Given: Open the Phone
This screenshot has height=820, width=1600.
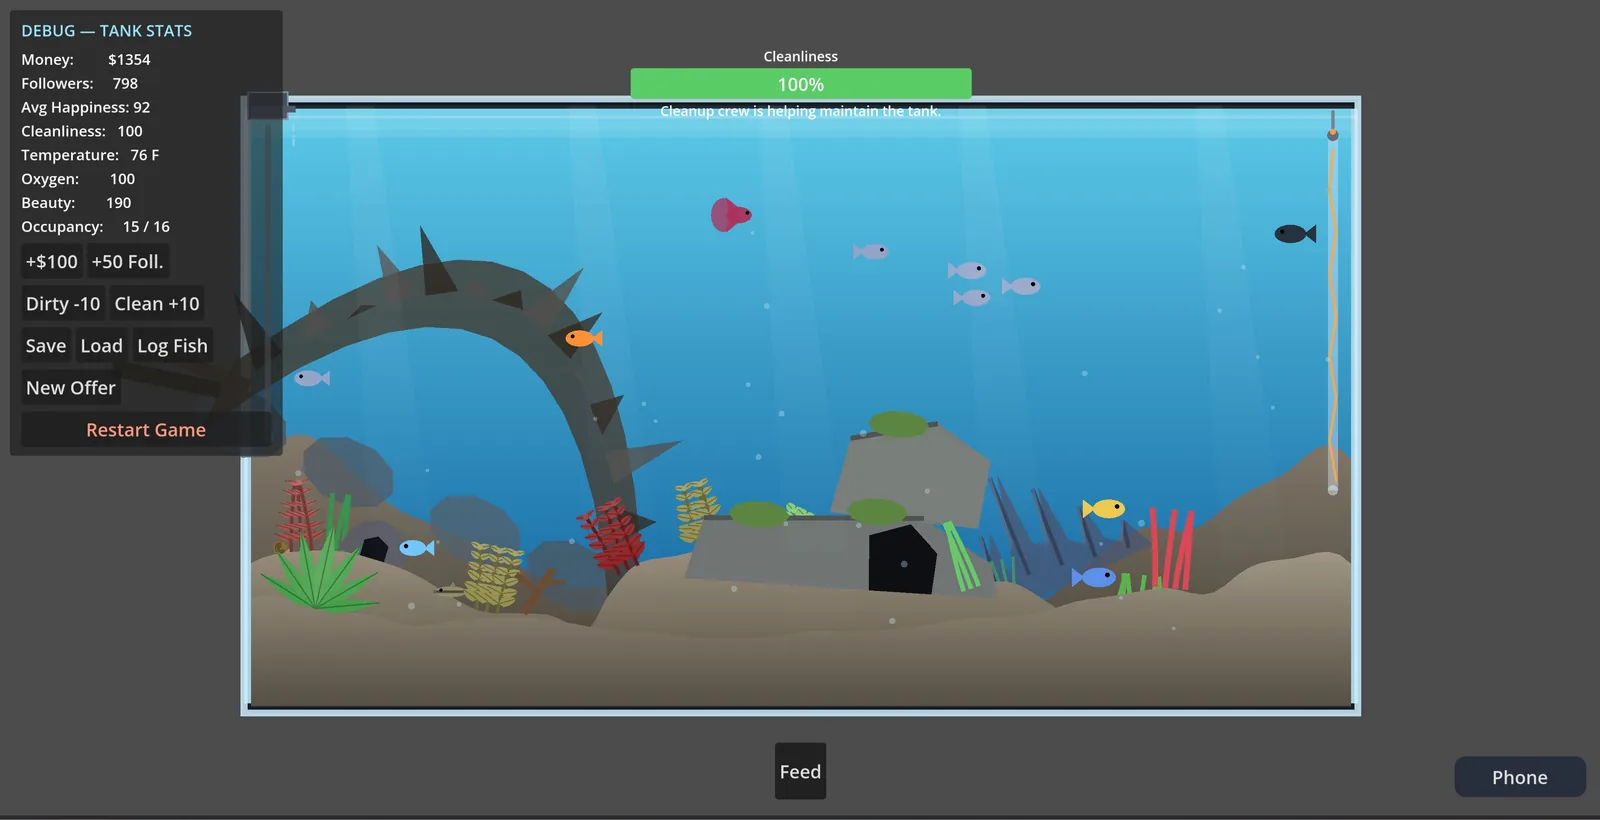Looking at the screenshot, I should click(x=1520, y=777).
